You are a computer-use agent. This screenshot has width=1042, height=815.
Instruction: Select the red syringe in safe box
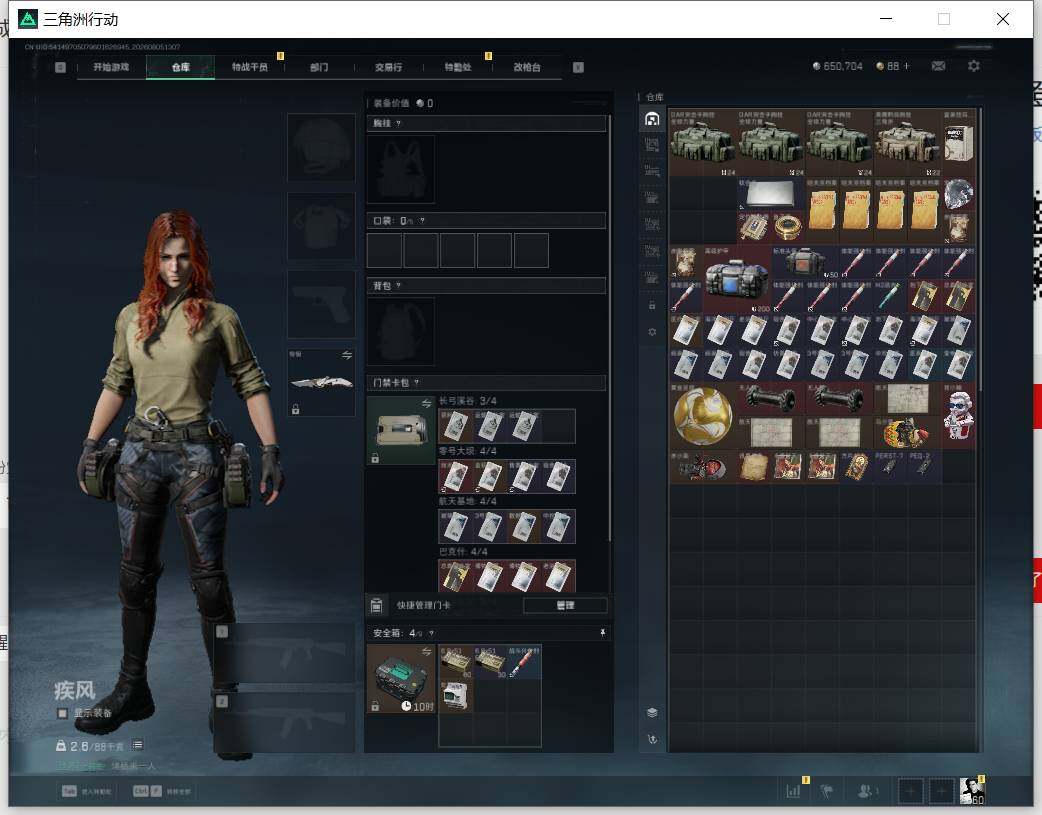point(524,662)
